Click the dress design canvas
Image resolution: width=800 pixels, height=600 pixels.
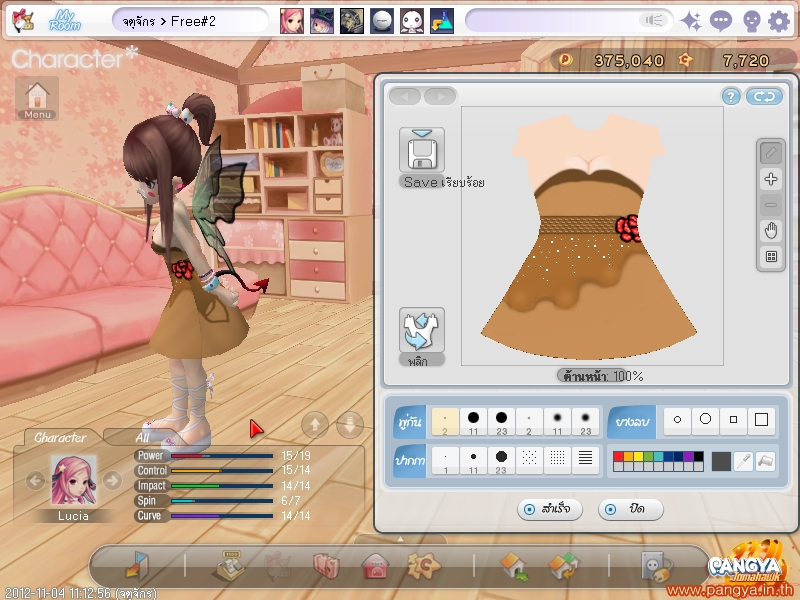(x=592, y=236)
